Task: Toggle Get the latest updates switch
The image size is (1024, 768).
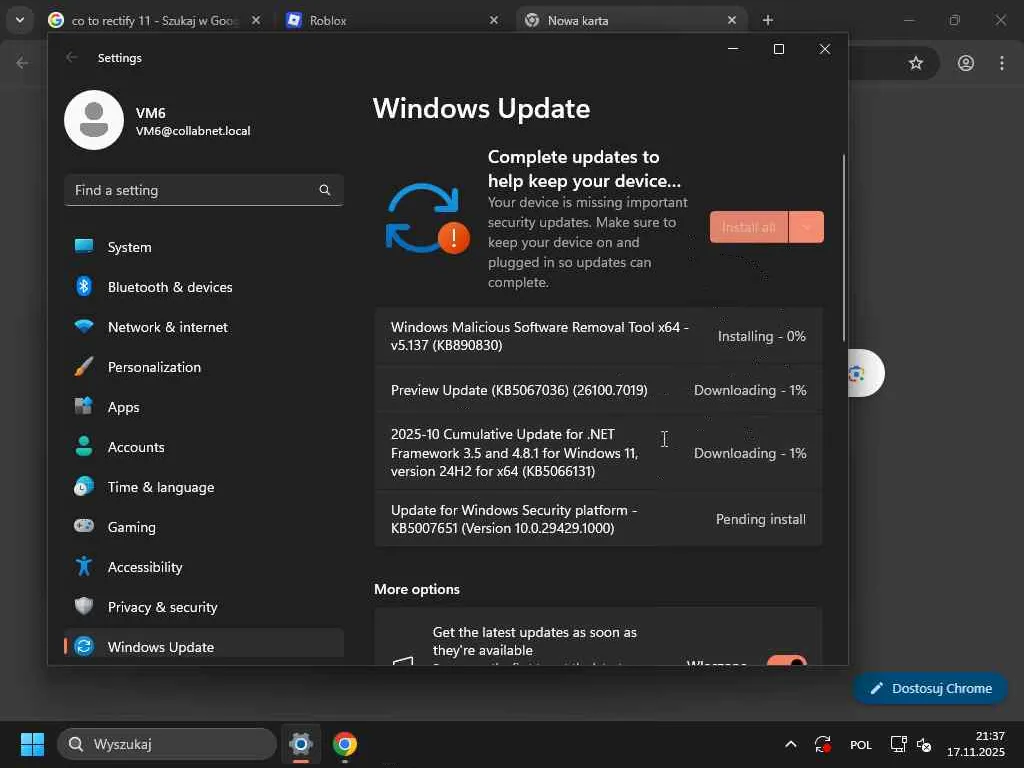Action: click(x=787, y=660)
